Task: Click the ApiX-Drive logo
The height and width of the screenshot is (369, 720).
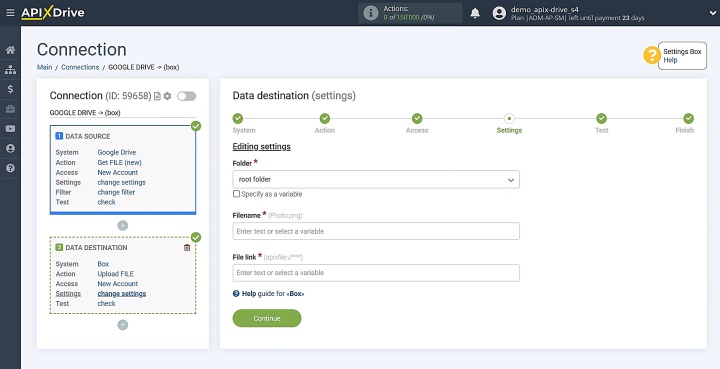Action: pos(53,13)
